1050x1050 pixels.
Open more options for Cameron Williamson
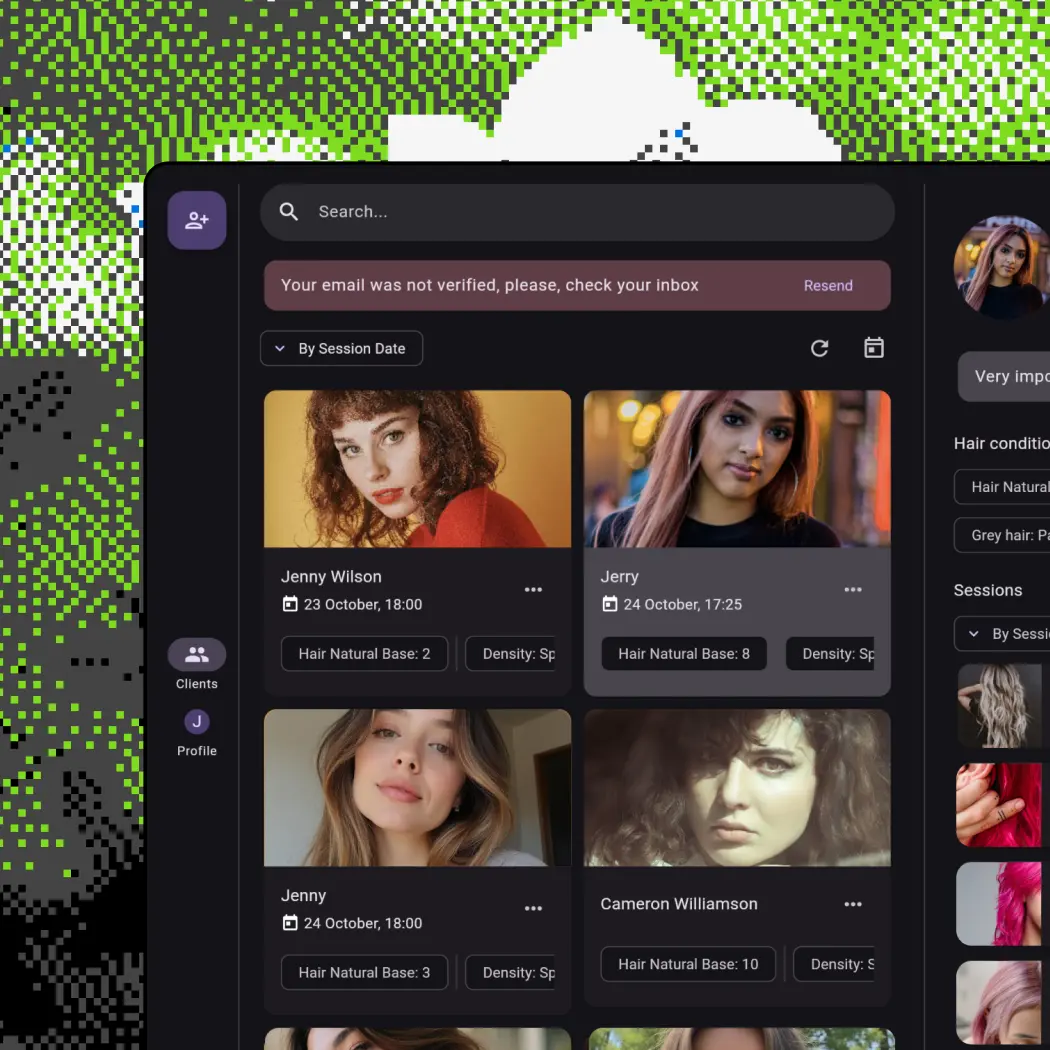pyautogui.click(x=853, y=904)
